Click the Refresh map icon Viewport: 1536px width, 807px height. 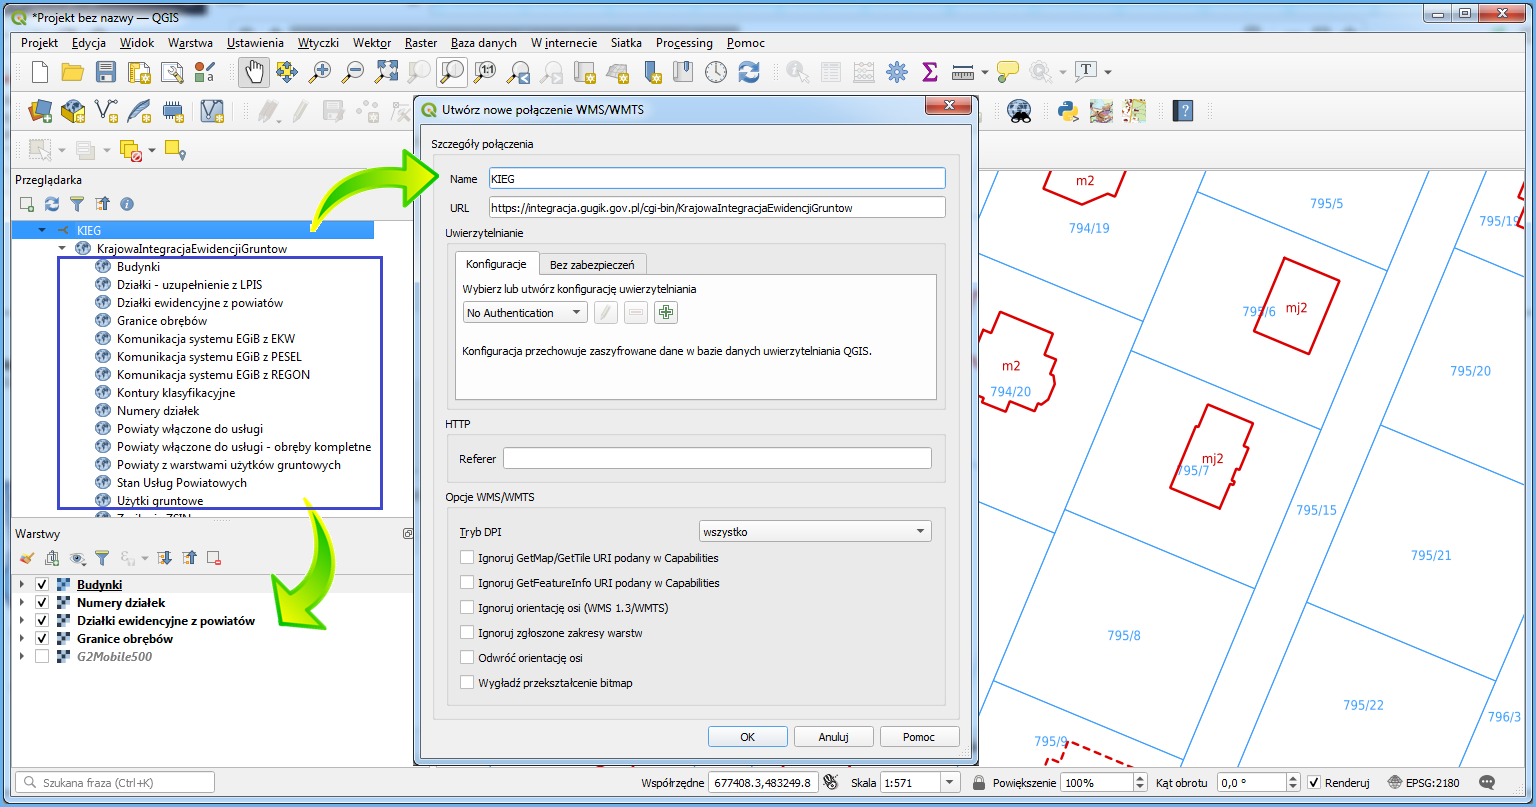(749, 72)
